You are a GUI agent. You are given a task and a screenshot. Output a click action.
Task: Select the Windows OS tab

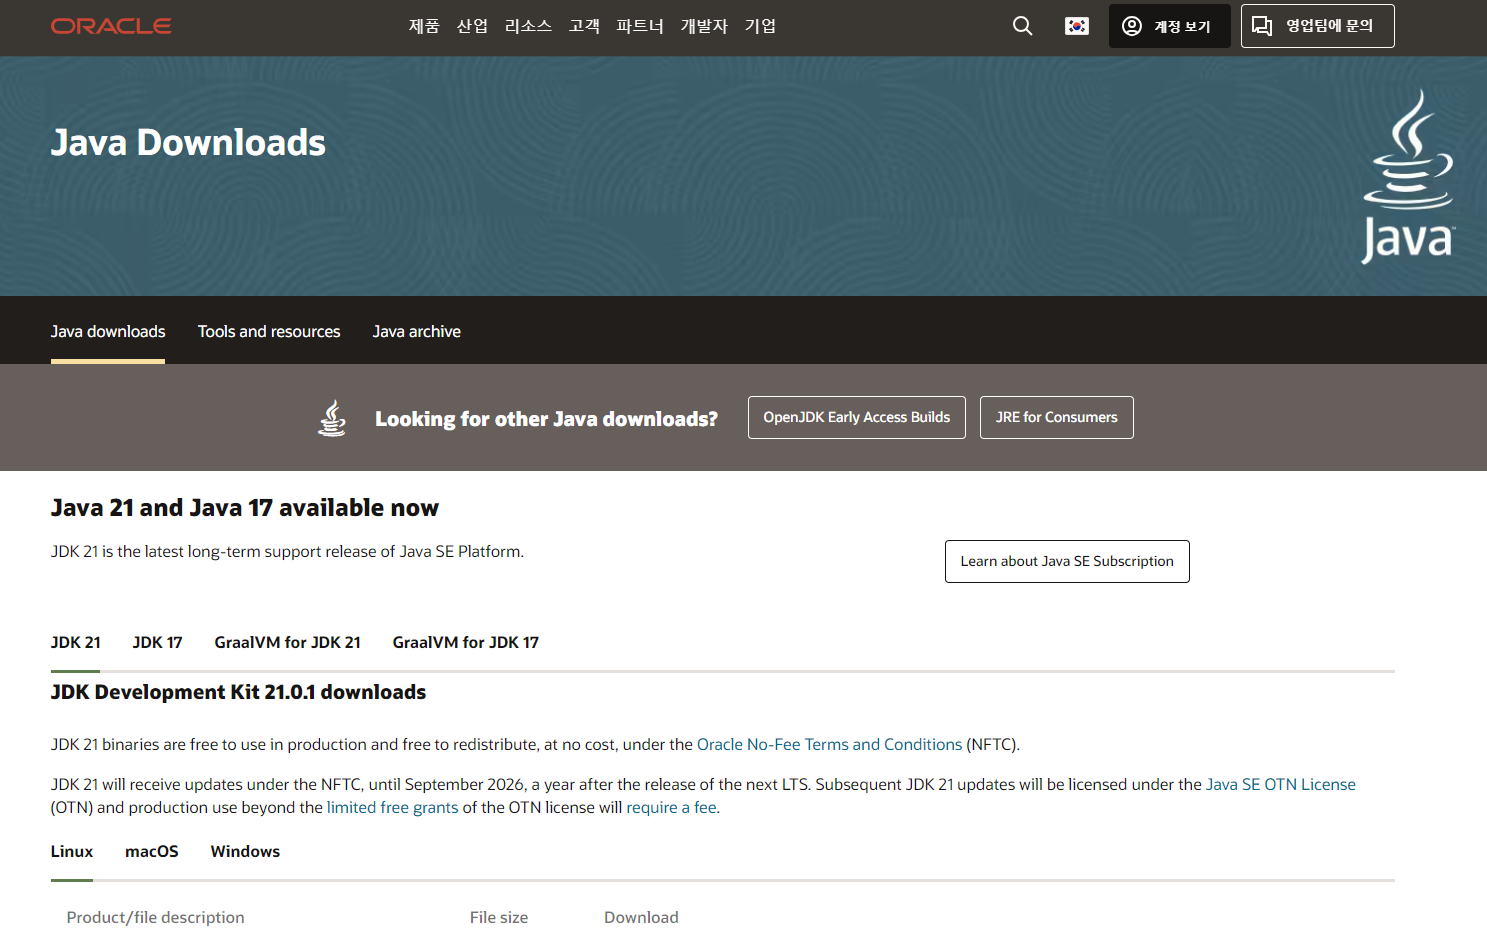pos(245,851)
